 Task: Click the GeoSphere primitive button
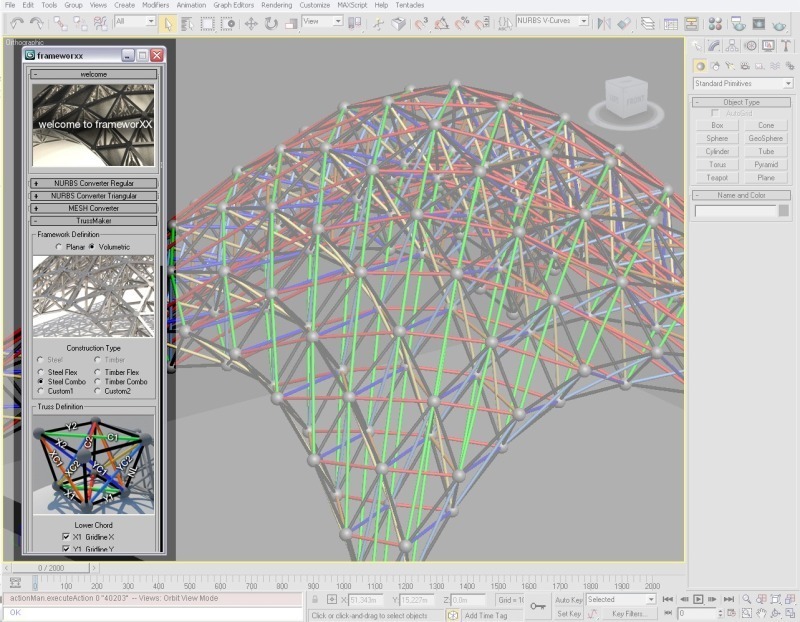tap(766, 138)
